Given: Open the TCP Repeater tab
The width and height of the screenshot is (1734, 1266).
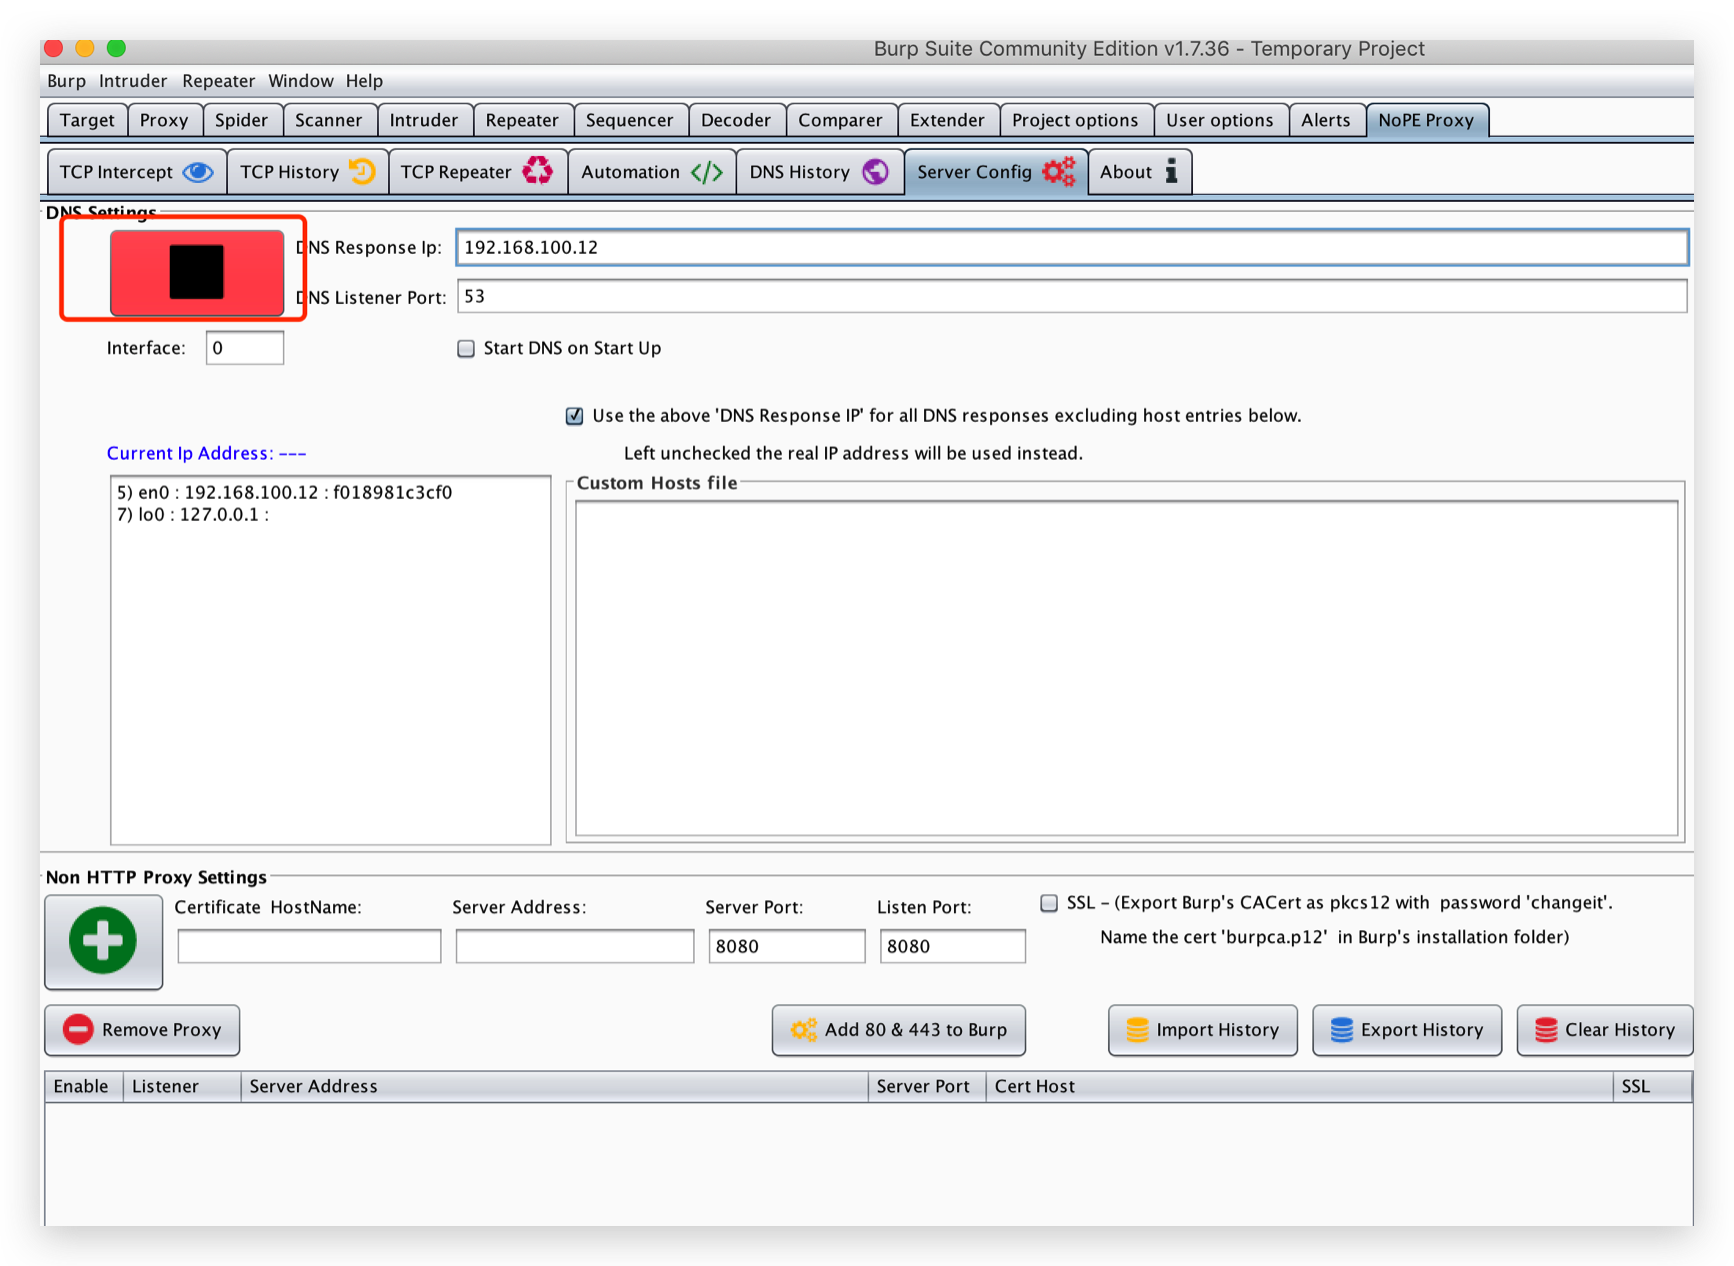Looking at the screenshot, I should [477, 172].
